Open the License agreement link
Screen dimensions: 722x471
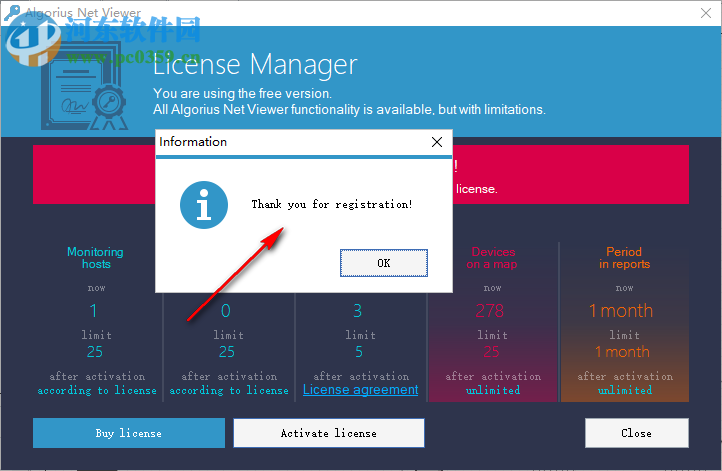click(361, 390)
